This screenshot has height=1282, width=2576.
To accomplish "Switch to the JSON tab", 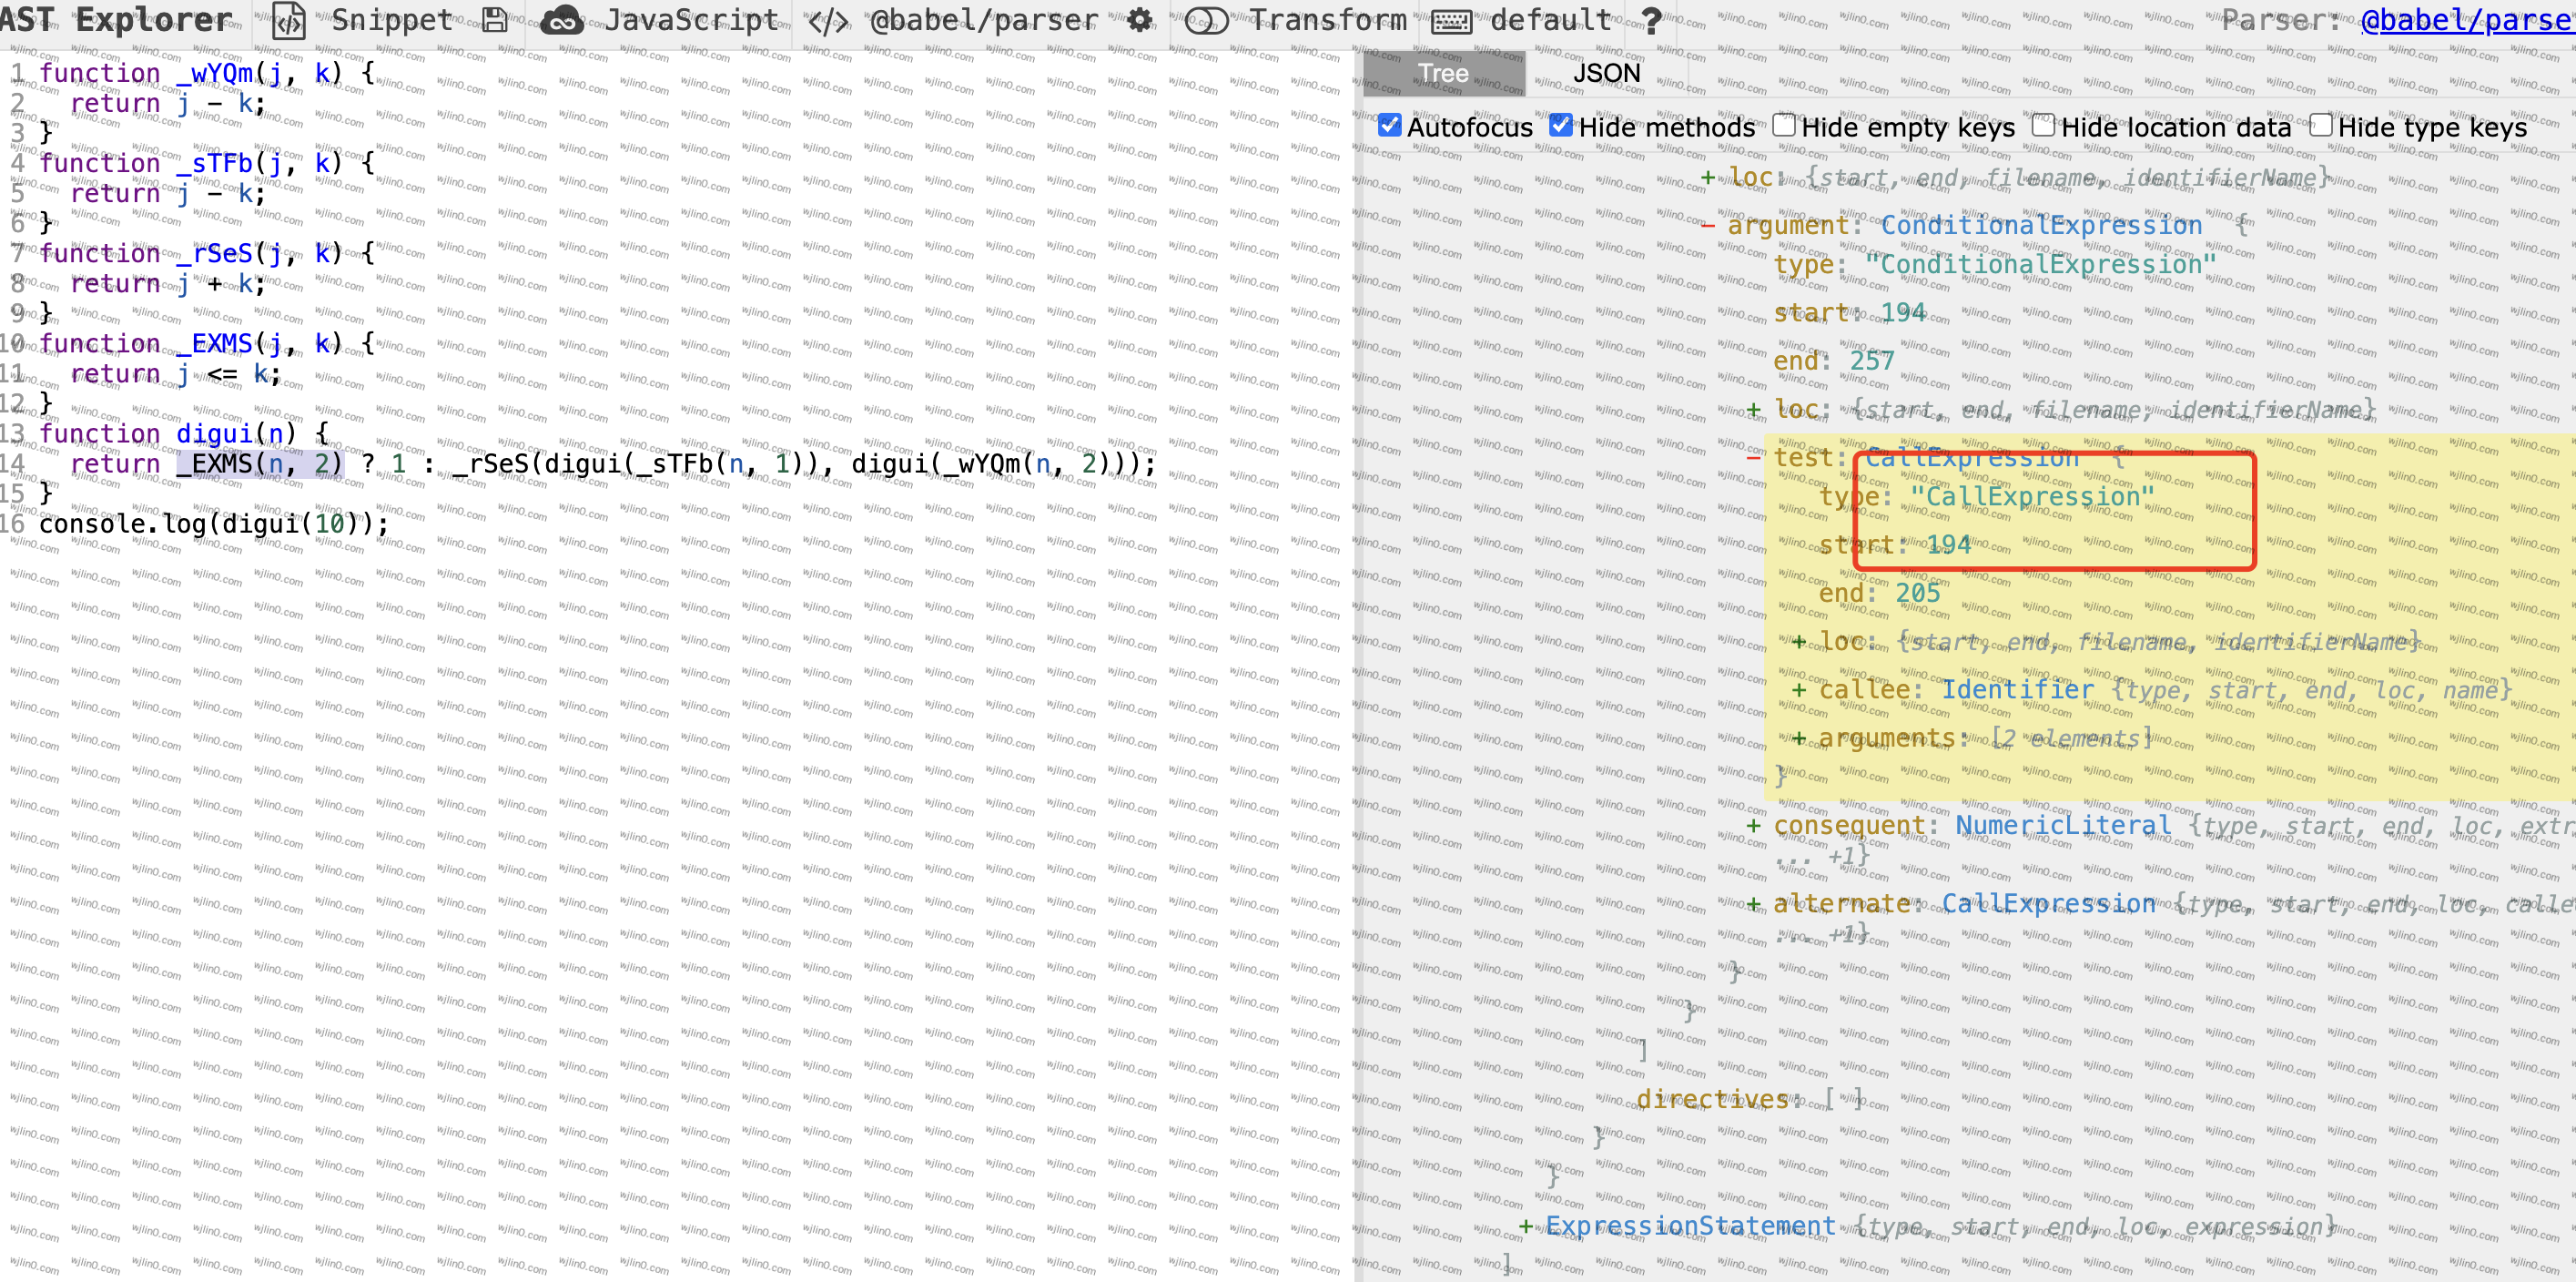I will pyautogui.click(x=1607, y=73).
